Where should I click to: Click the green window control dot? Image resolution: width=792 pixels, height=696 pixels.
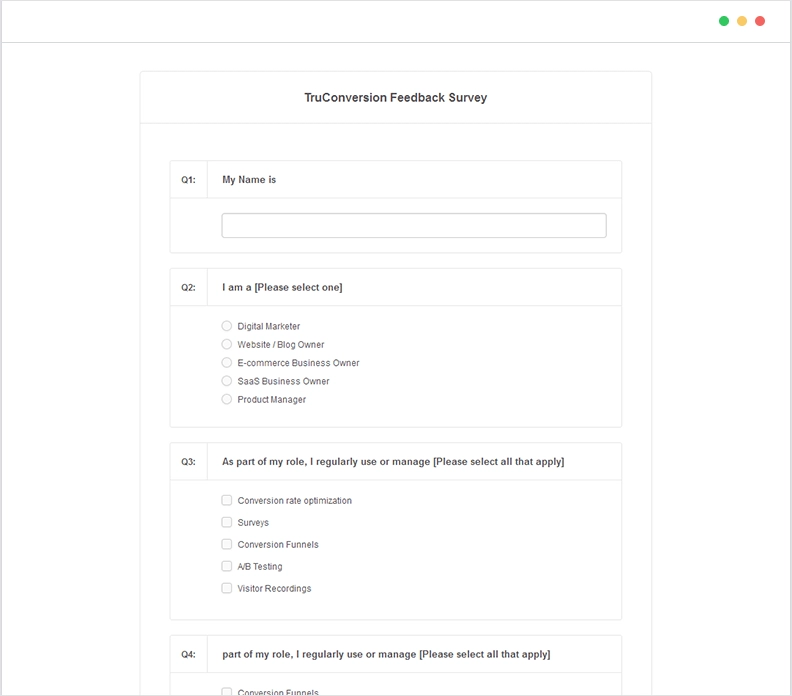[724, 21]
